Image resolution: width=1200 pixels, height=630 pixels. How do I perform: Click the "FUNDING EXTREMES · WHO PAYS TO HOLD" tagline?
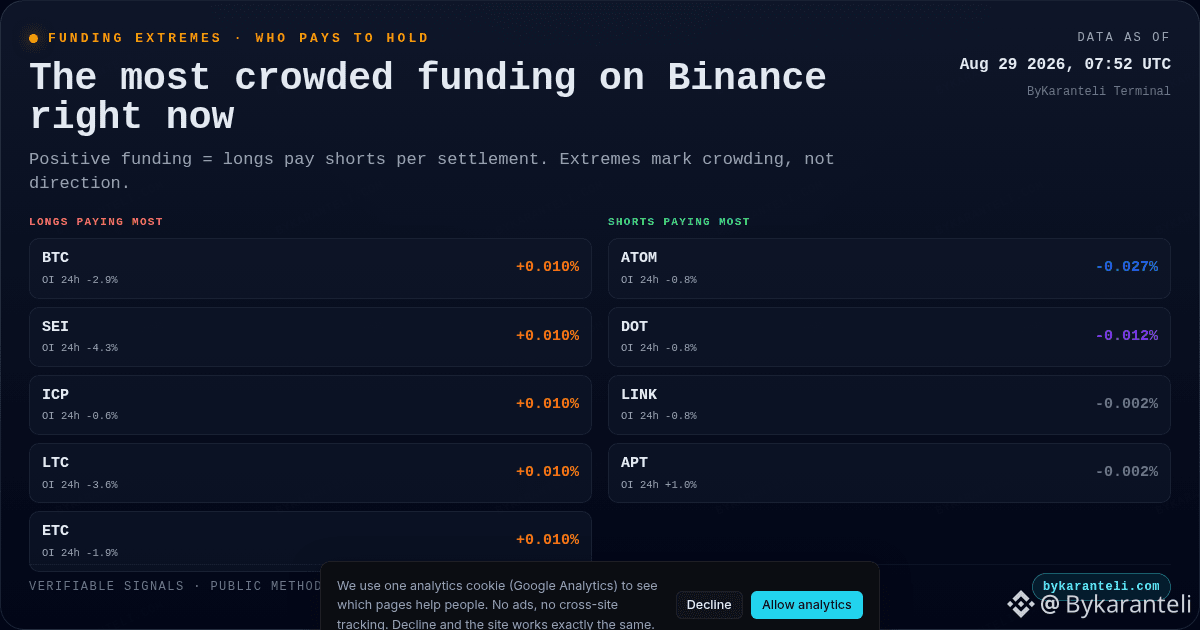coord(239,38)
